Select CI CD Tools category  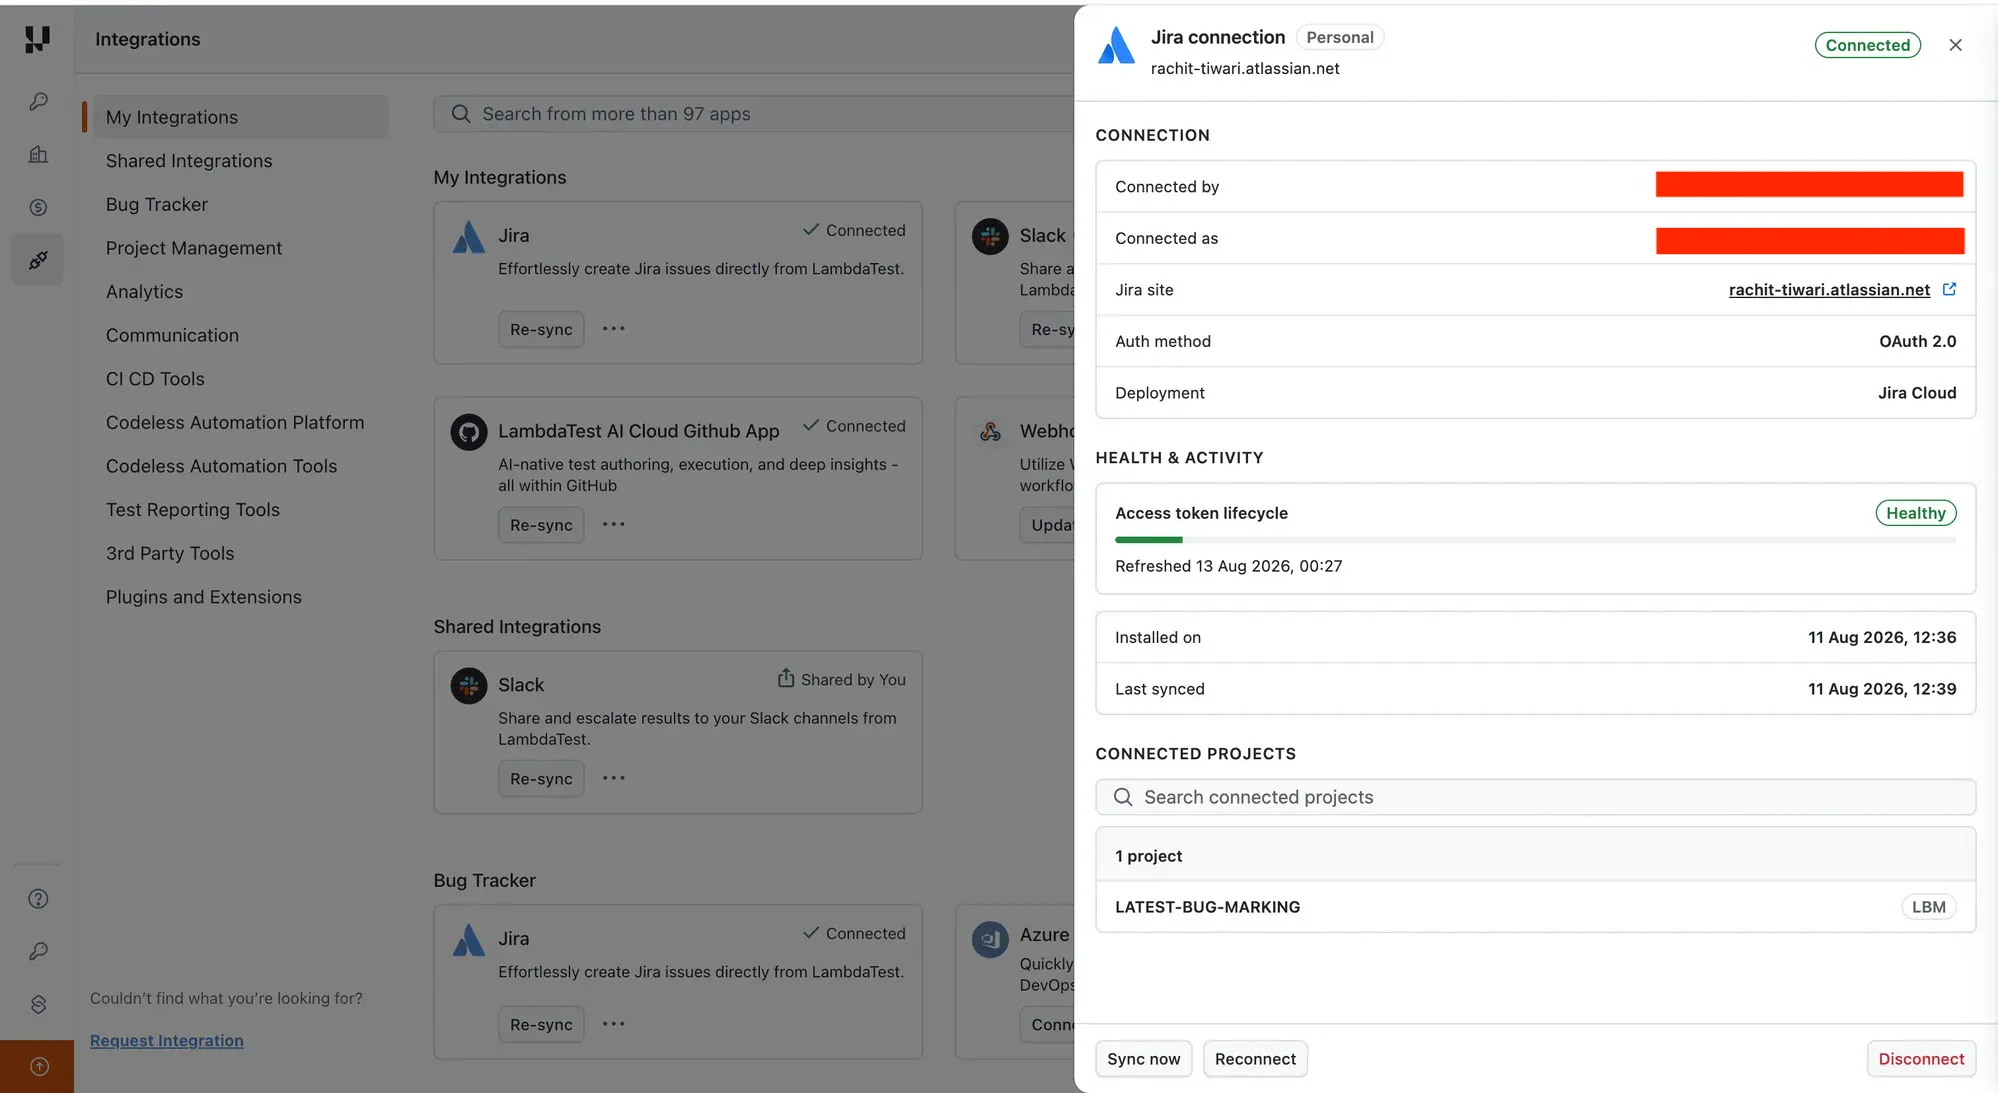[x=155, y=379]
